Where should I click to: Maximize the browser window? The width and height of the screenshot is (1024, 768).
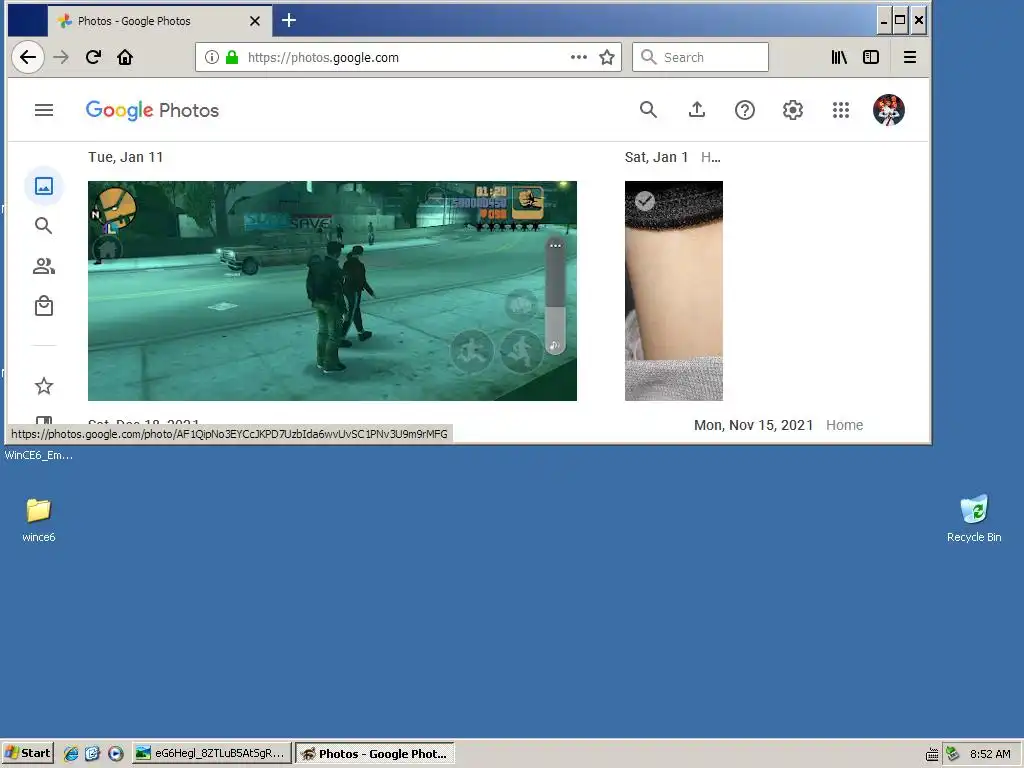click(x=900, y=21)
